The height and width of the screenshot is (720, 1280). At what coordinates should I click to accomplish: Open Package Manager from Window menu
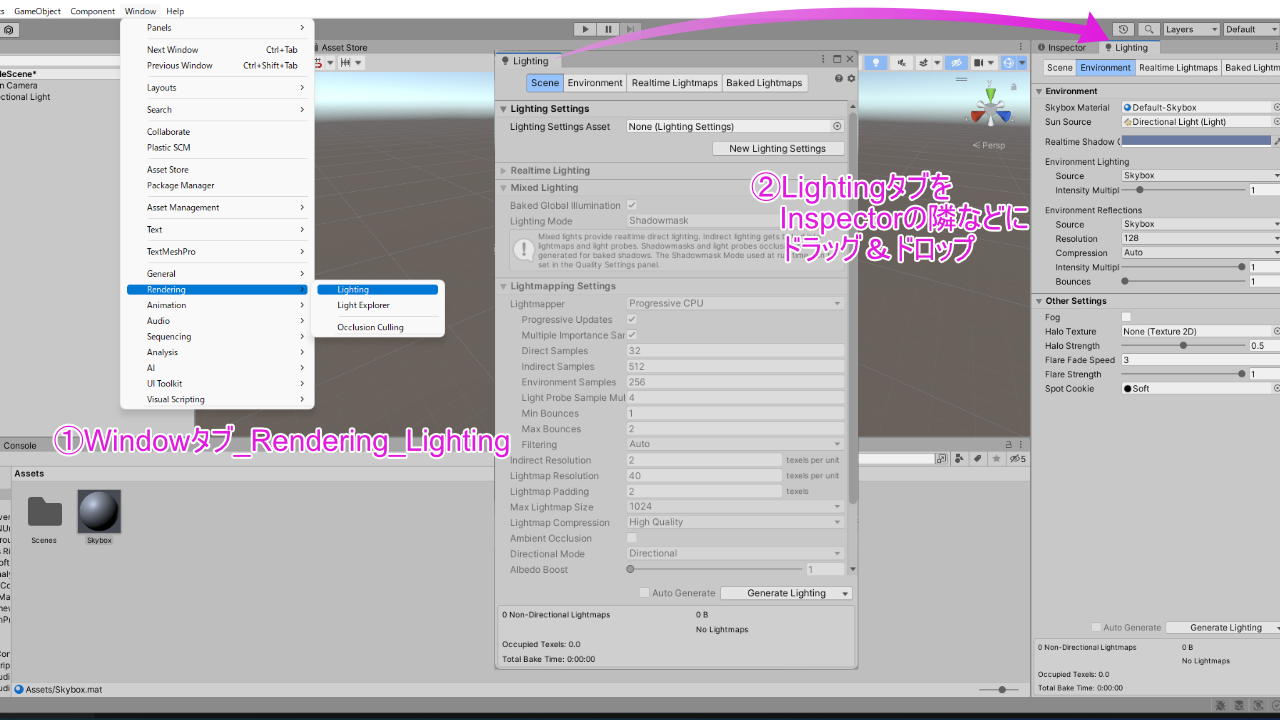(x=180, y=185)
